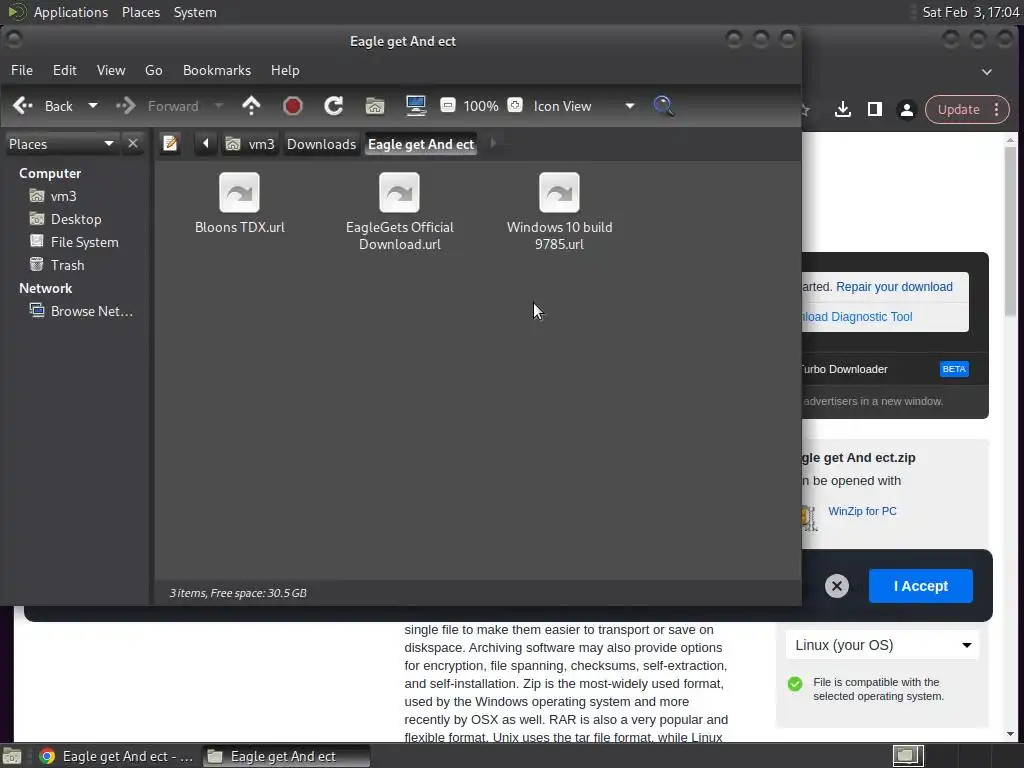Toggle the location text entry pencil icon
Image resolution: width=1024 pixels, height=768 pixels.
coord(170,143)
